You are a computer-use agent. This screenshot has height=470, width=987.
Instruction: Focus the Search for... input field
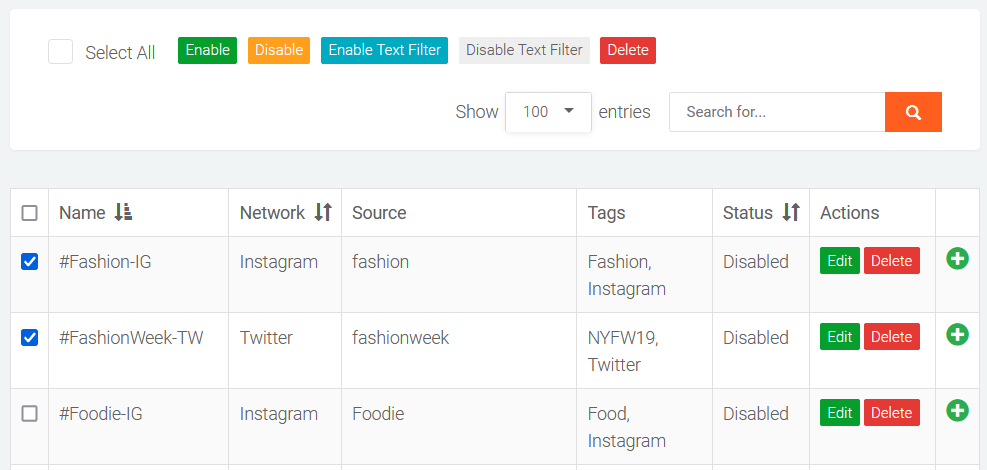click(777, 112)
